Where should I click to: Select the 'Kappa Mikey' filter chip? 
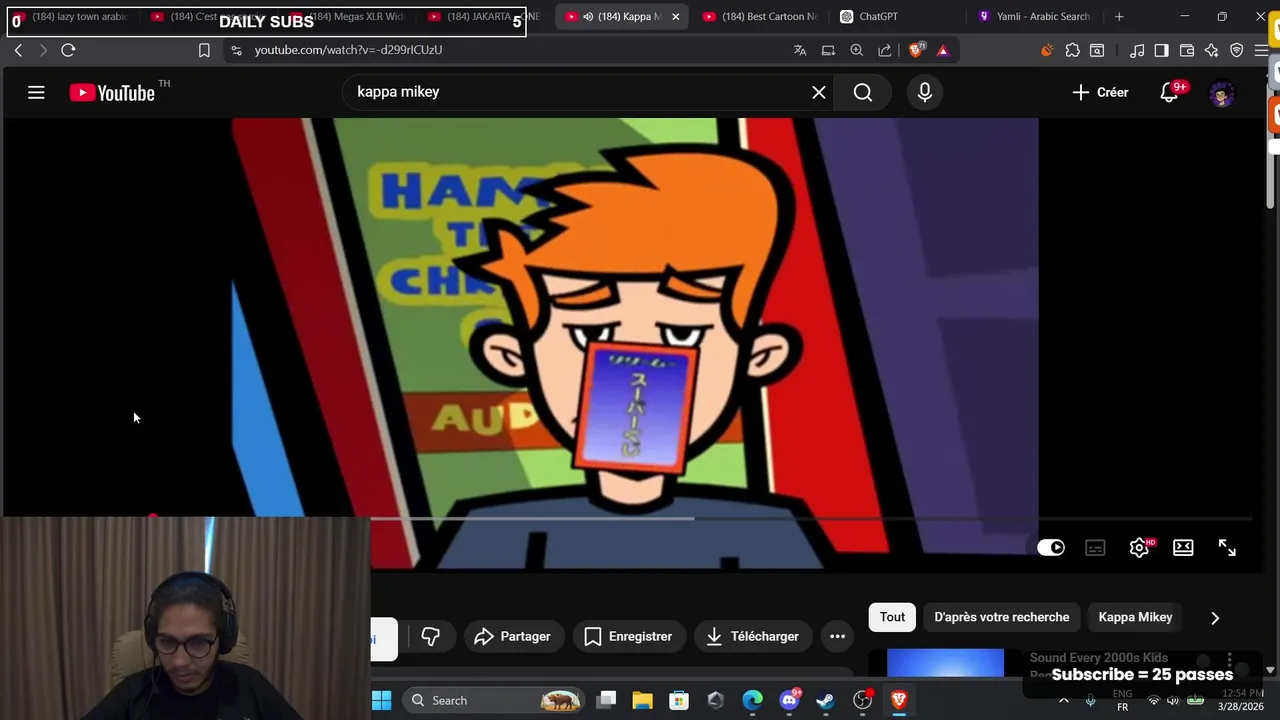[x=1135, y=617]
